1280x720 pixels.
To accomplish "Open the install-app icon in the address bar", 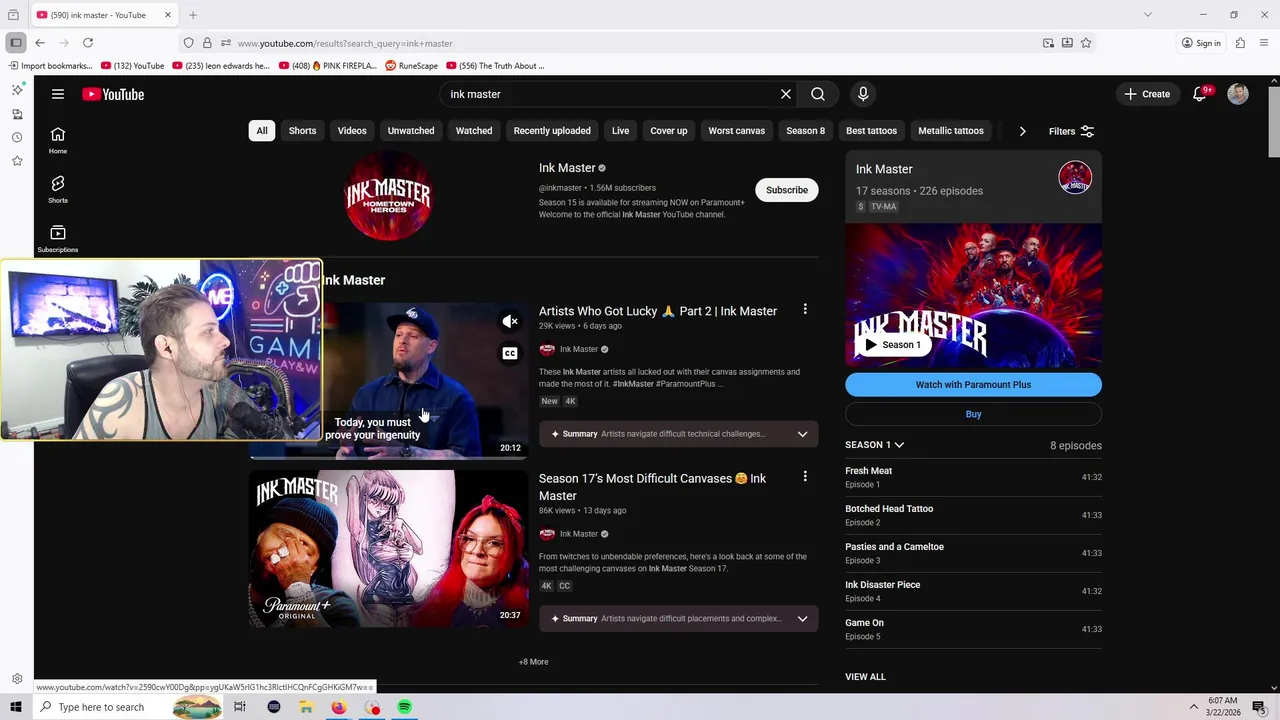I will (x=1067, y=43).
